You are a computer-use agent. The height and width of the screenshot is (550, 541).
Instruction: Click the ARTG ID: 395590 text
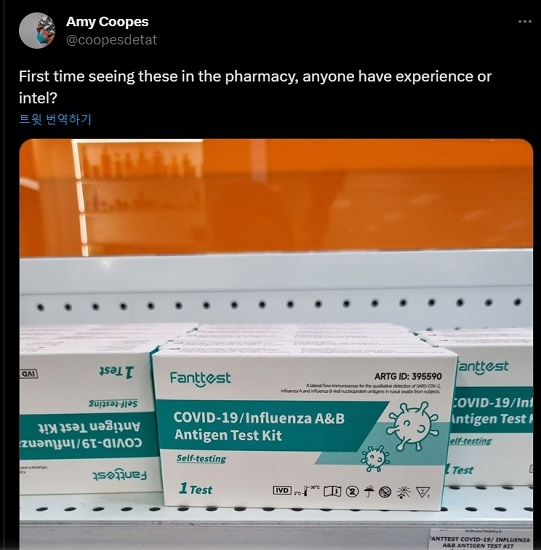click(x=408, y=376)
